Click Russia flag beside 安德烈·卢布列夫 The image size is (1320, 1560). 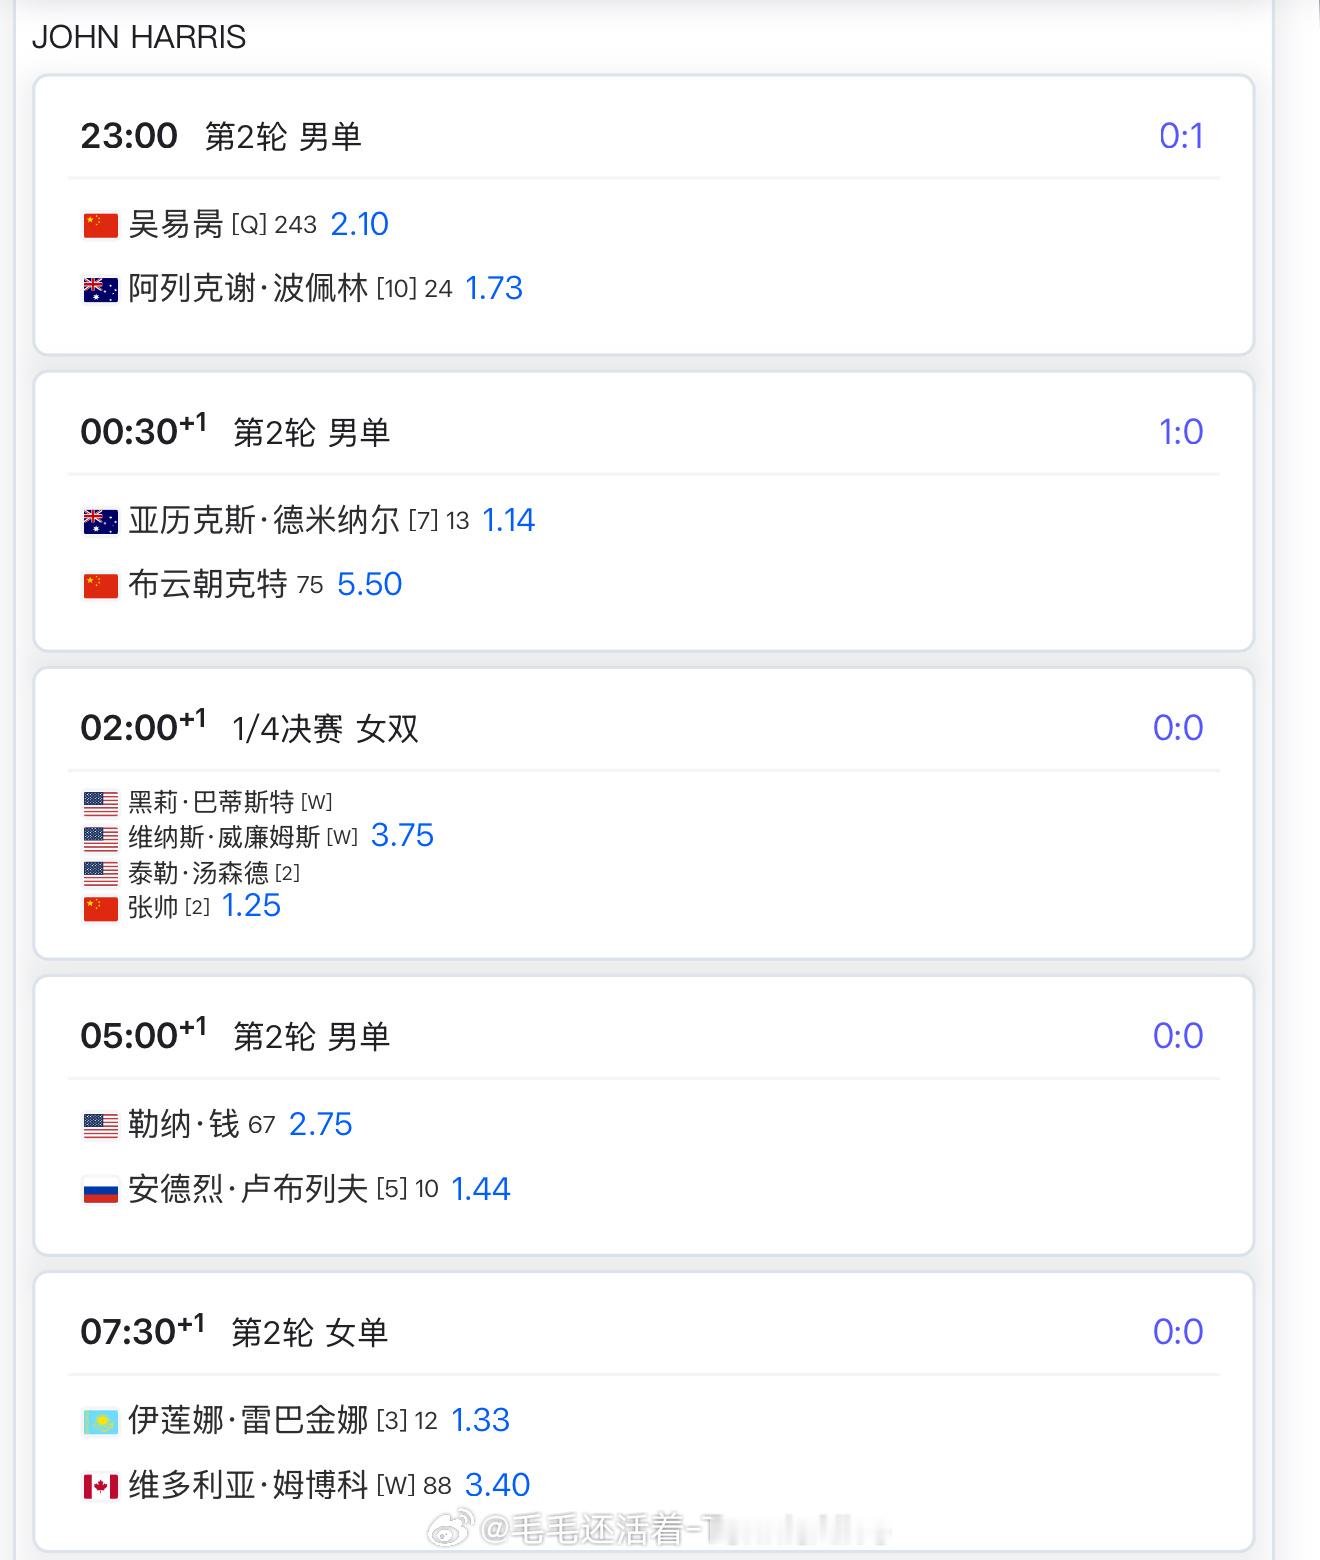(100, 1190)
